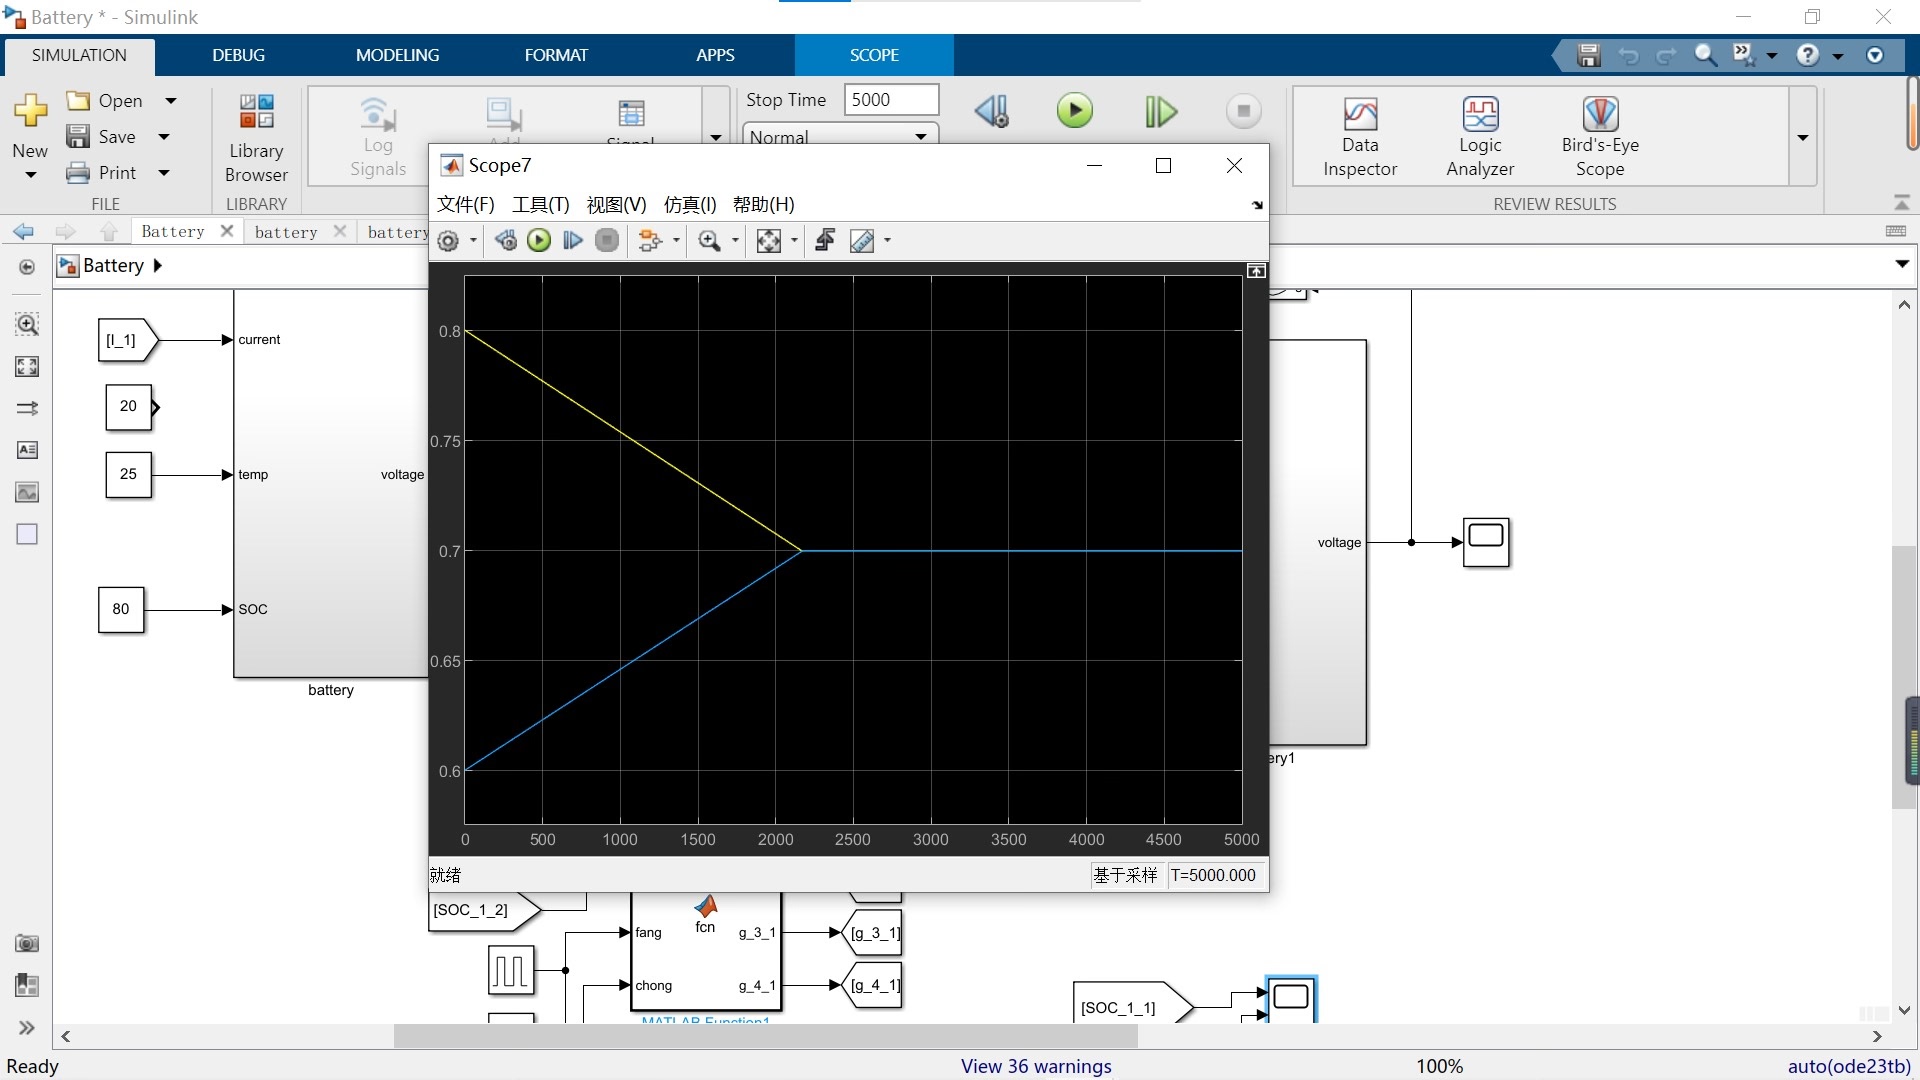Maximize axes button in scope plot corner
The height and width of the screenshot is (1080, 1920).
pos(1256,271)
